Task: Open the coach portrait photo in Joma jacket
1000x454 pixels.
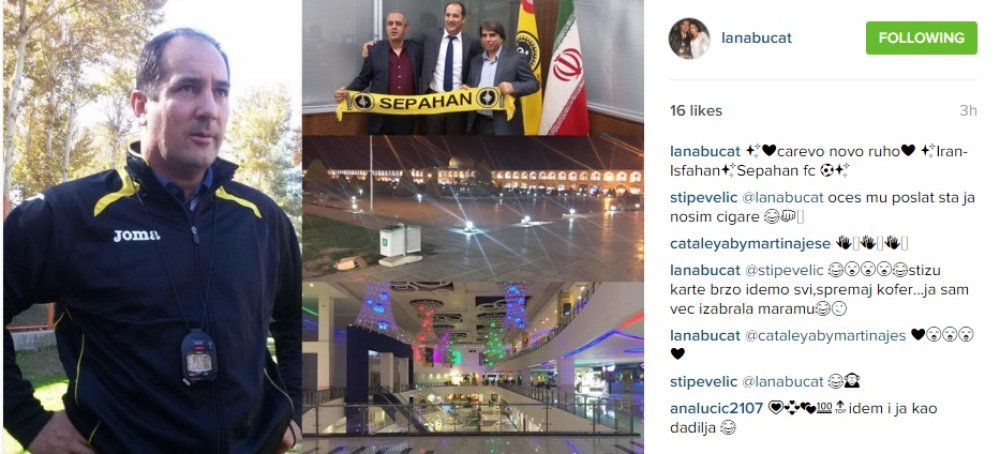Action: 152,227
